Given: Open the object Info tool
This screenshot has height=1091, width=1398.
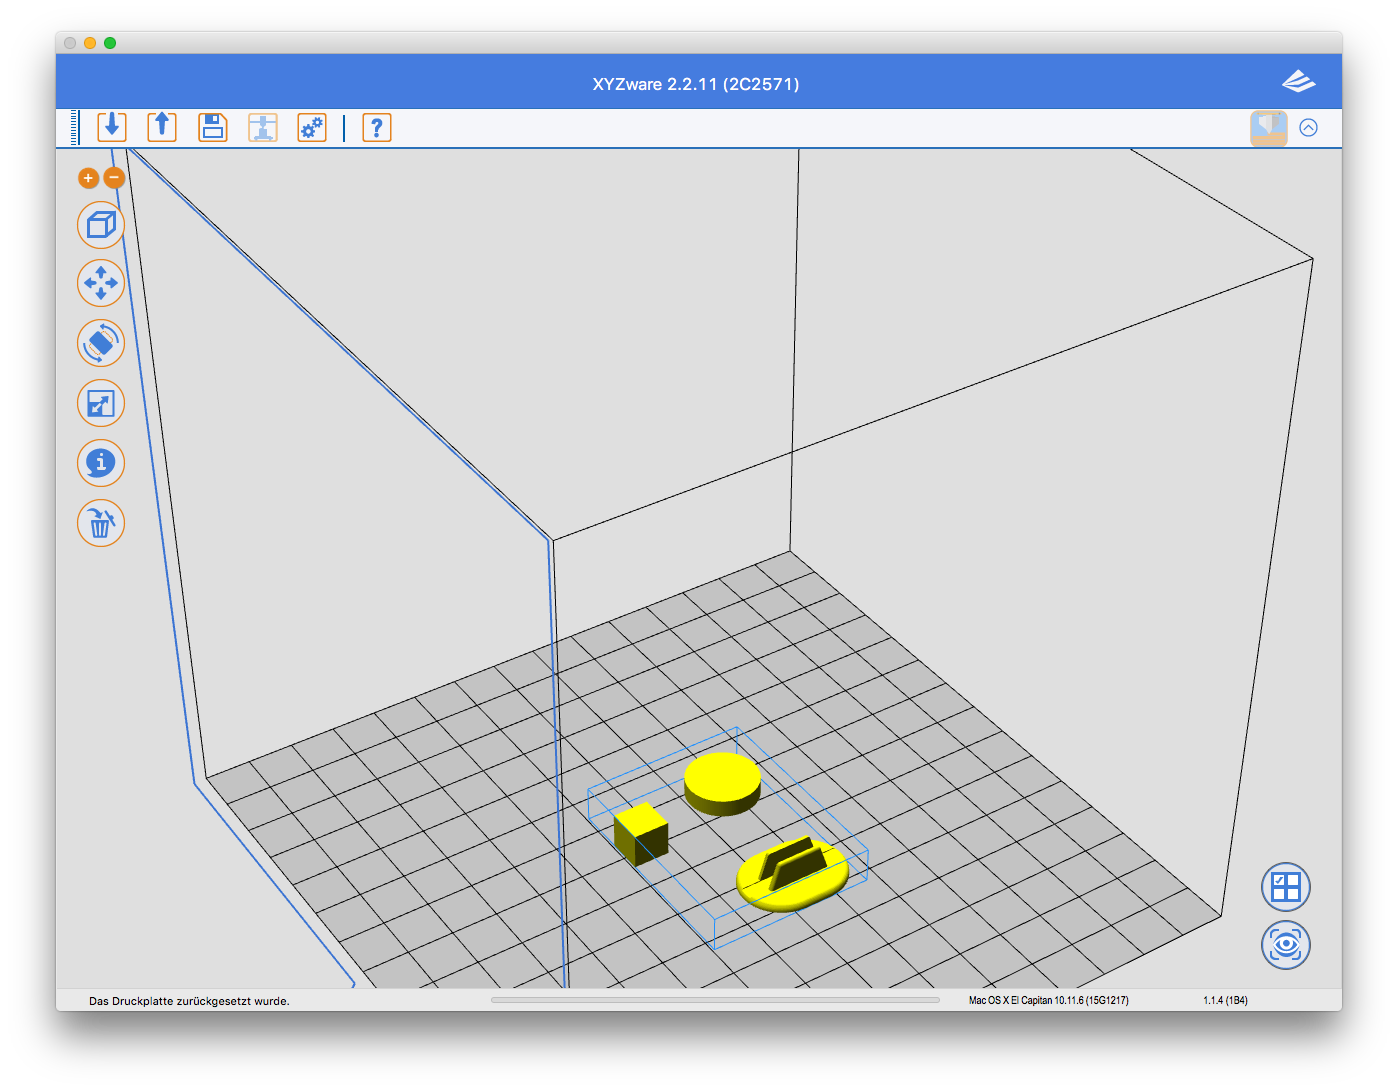Looking at the screenshot, I should tap(101, 463).
